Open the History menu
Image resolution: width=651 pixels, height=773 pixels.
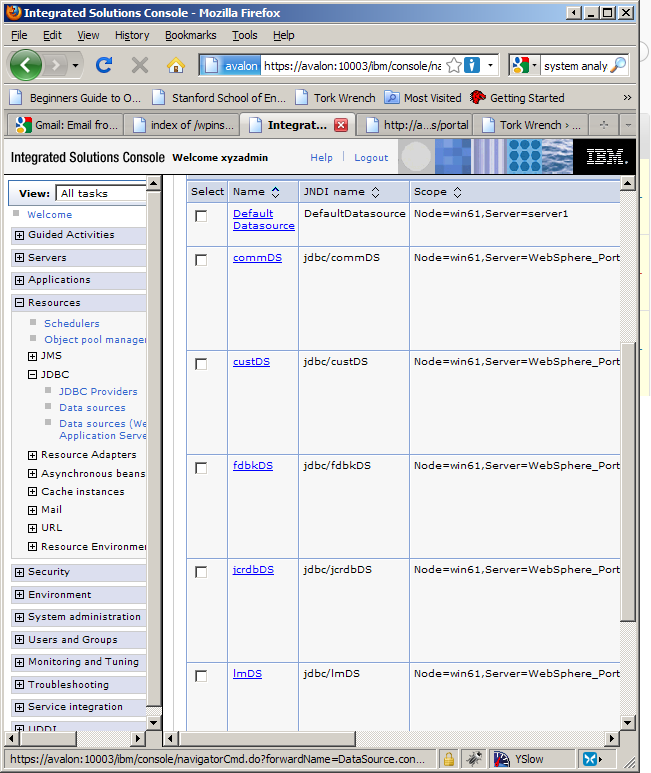pyautogui.click(x=132, y=35)
